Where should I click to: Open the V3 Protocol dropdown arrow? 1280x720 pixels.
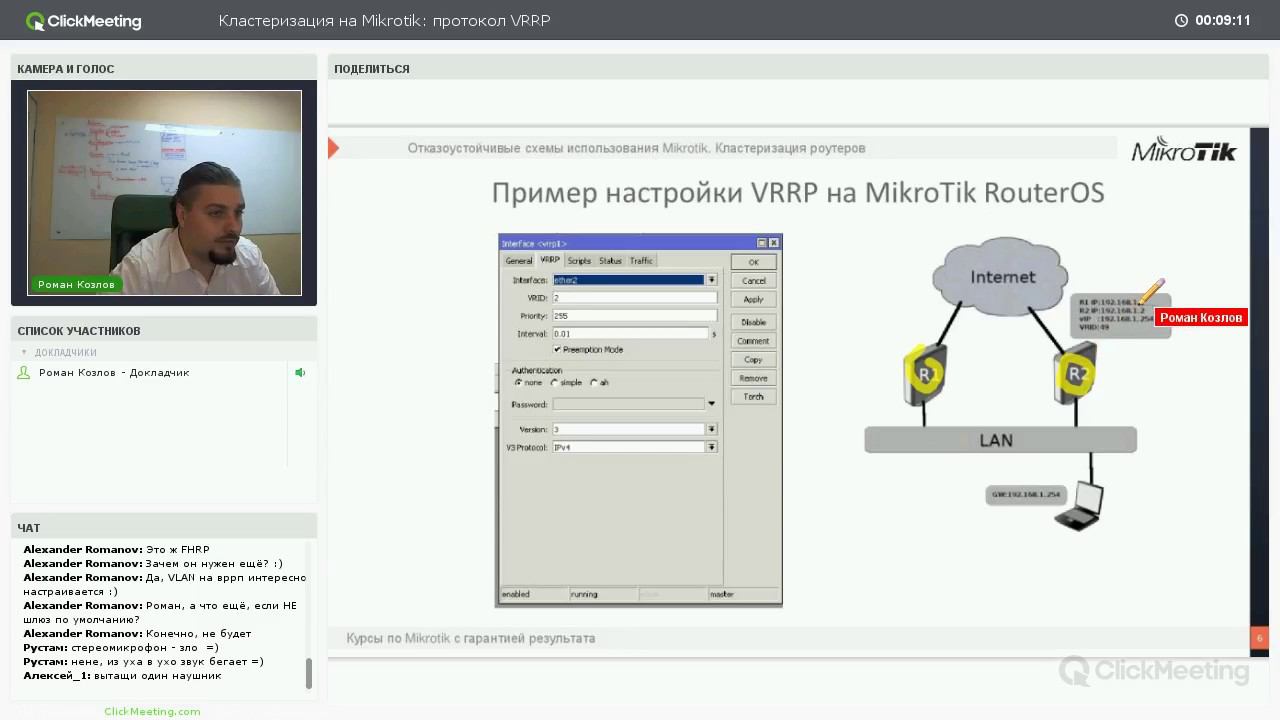pyautogui.click(x=712, y=447)
